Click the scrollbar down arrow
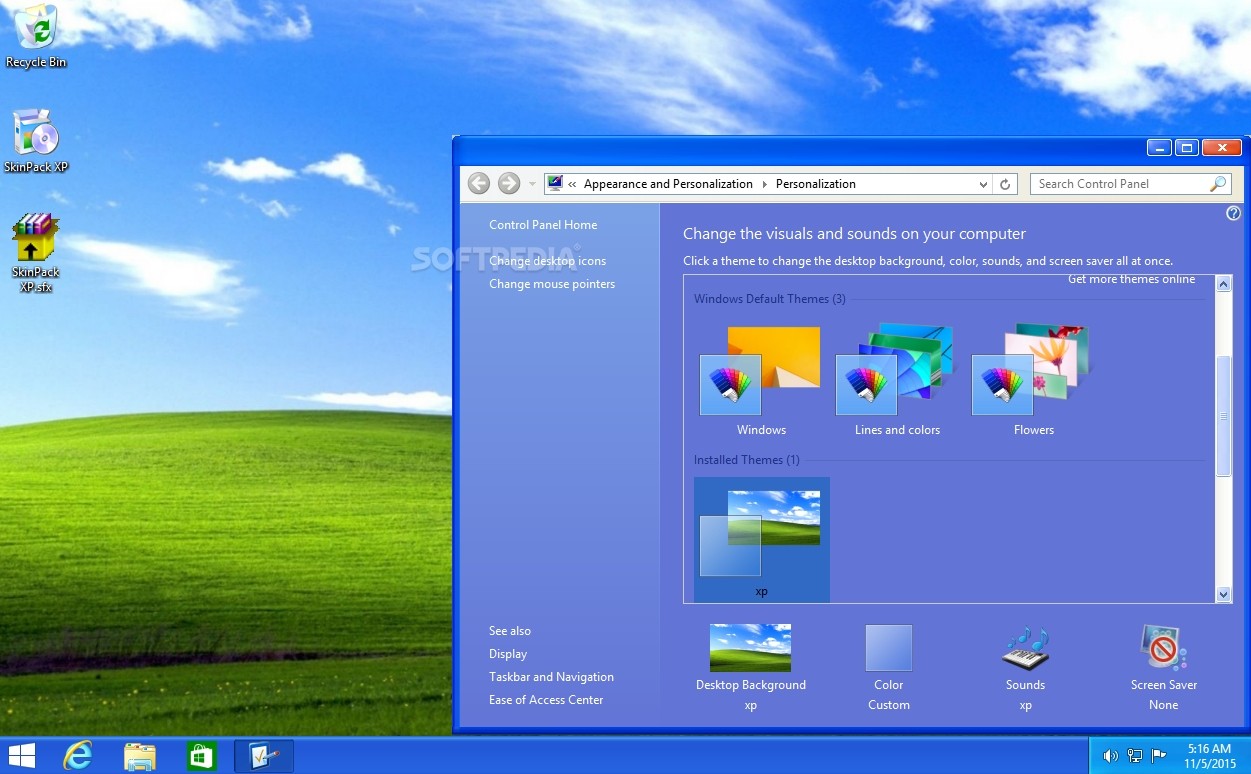1251x774 pixels. point(1223,594)
